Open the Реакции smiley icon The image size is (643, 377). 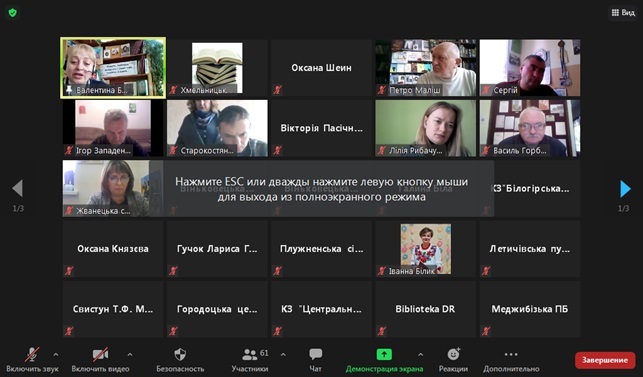pyautogui.click(x=453, y=354)
